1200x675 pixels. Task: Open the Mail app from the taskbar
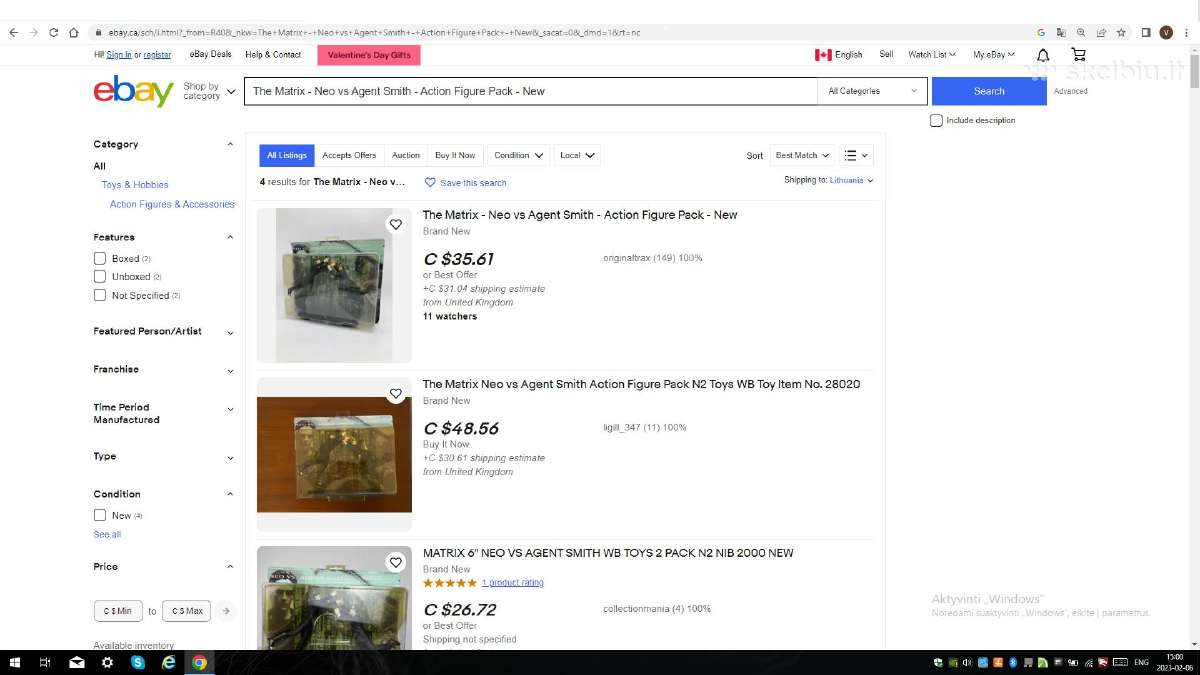tap(77, 662)
